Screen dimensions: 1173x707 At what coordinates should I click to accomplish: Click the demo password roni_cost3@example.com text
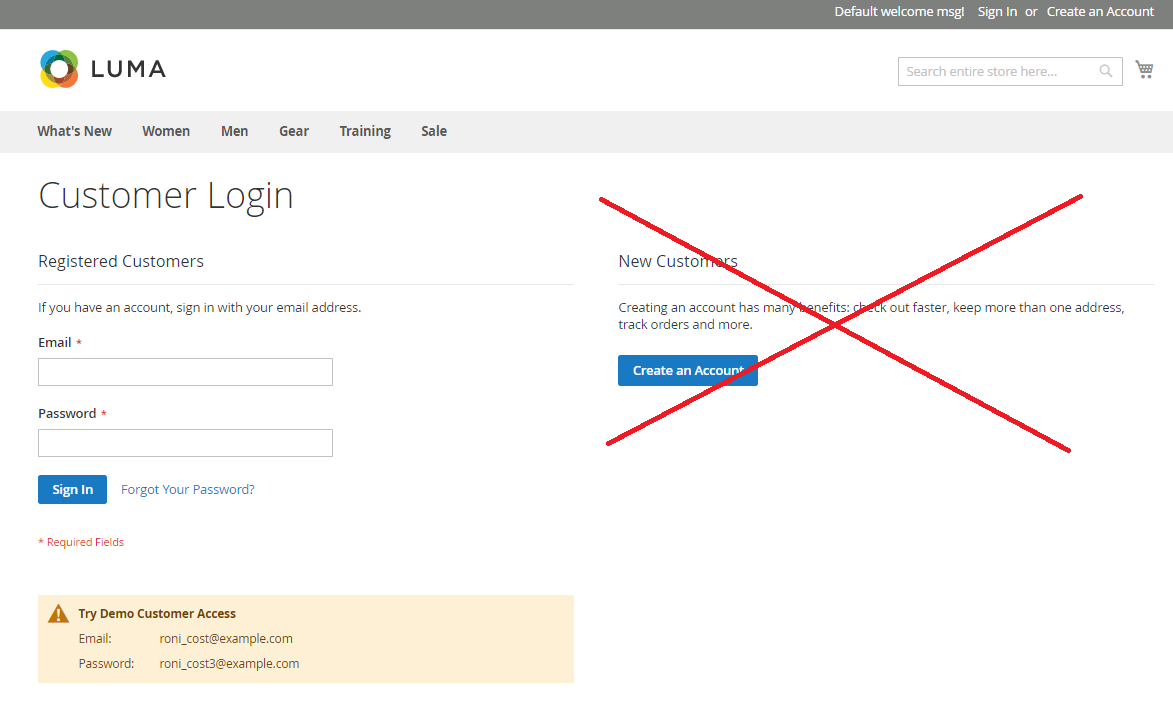coord(229,664)
